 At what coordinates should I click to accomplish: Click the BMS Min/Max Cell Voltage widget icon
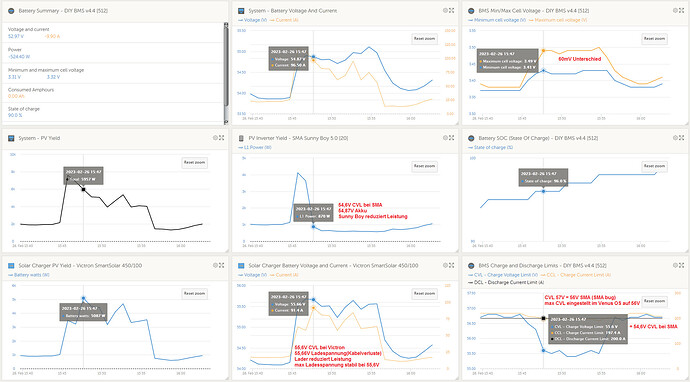click(471, 11)
